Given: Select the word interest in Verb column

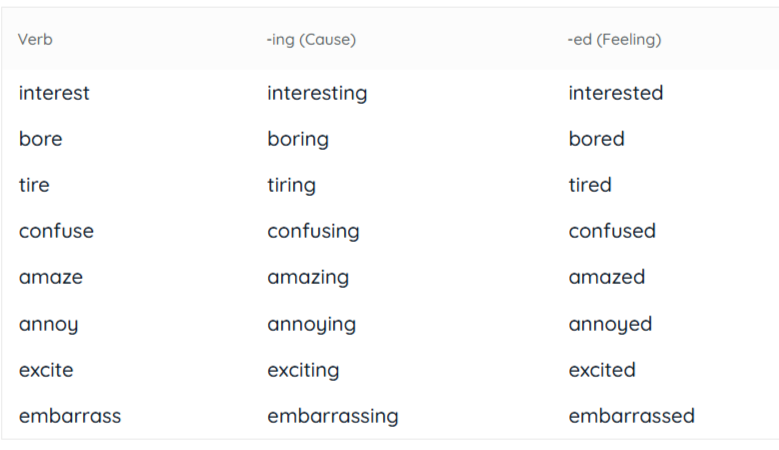Looking at the screenshot, I should click(54, 93).
